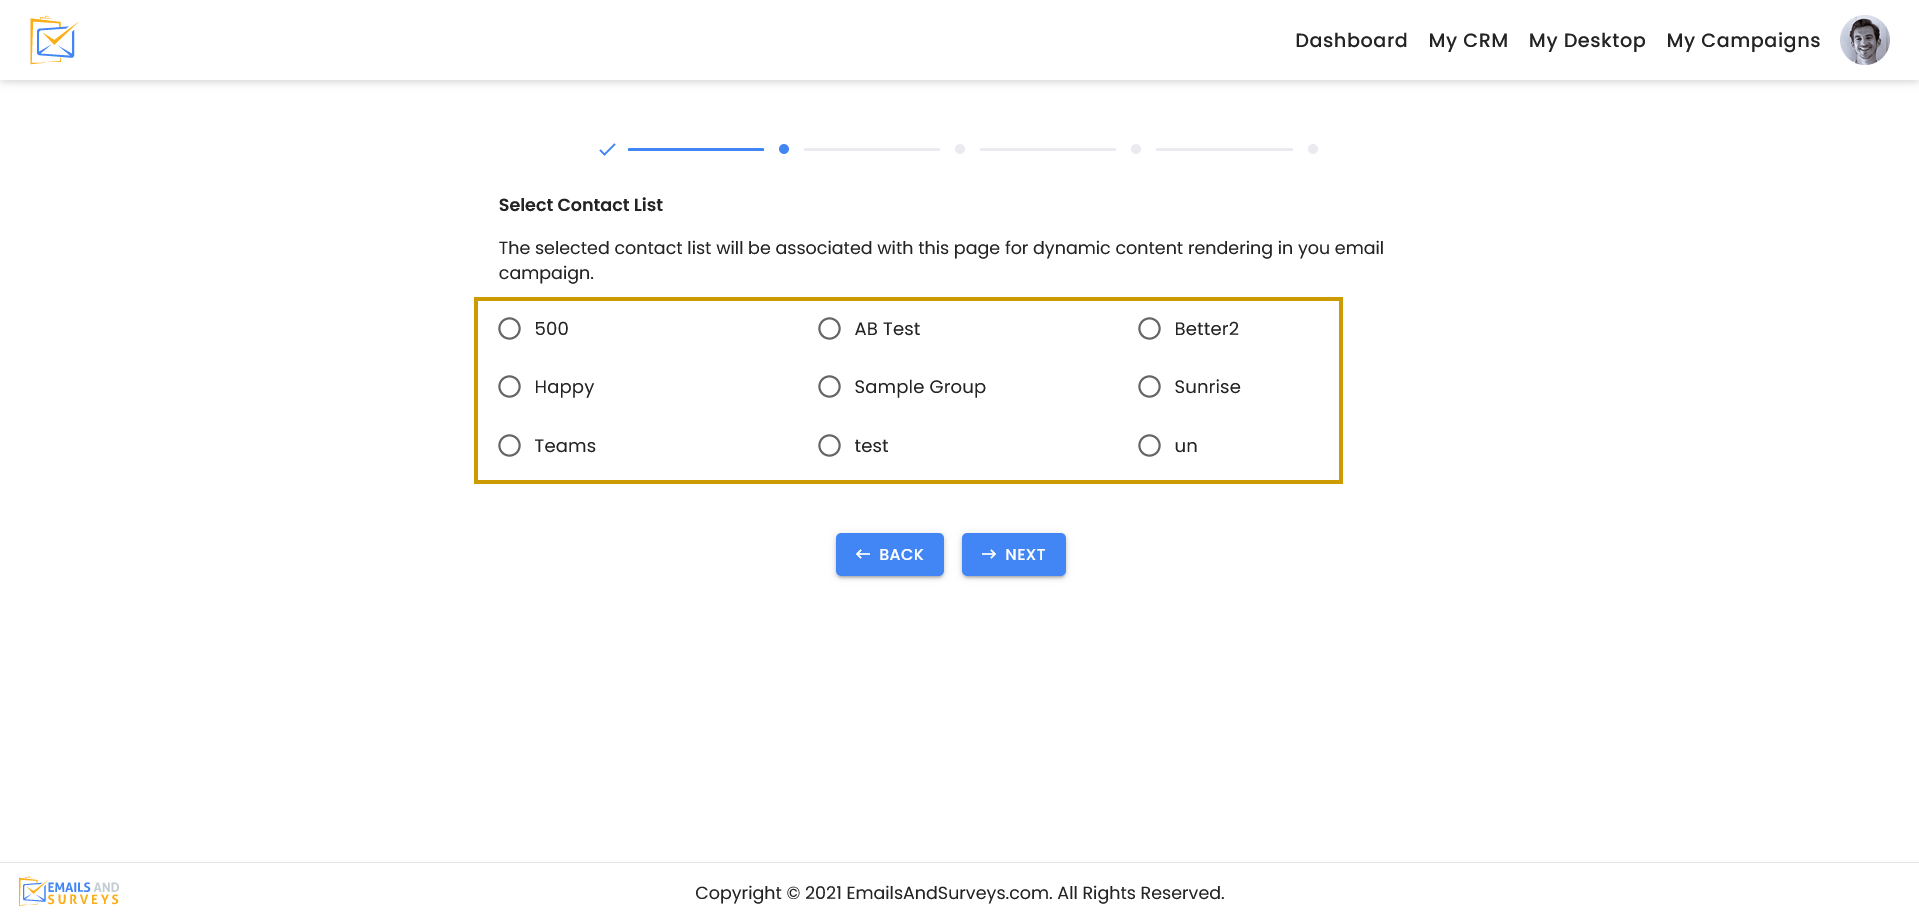The image size is (1919, 921).
Task: Select the 500 contact list
Action: (509, 328)
